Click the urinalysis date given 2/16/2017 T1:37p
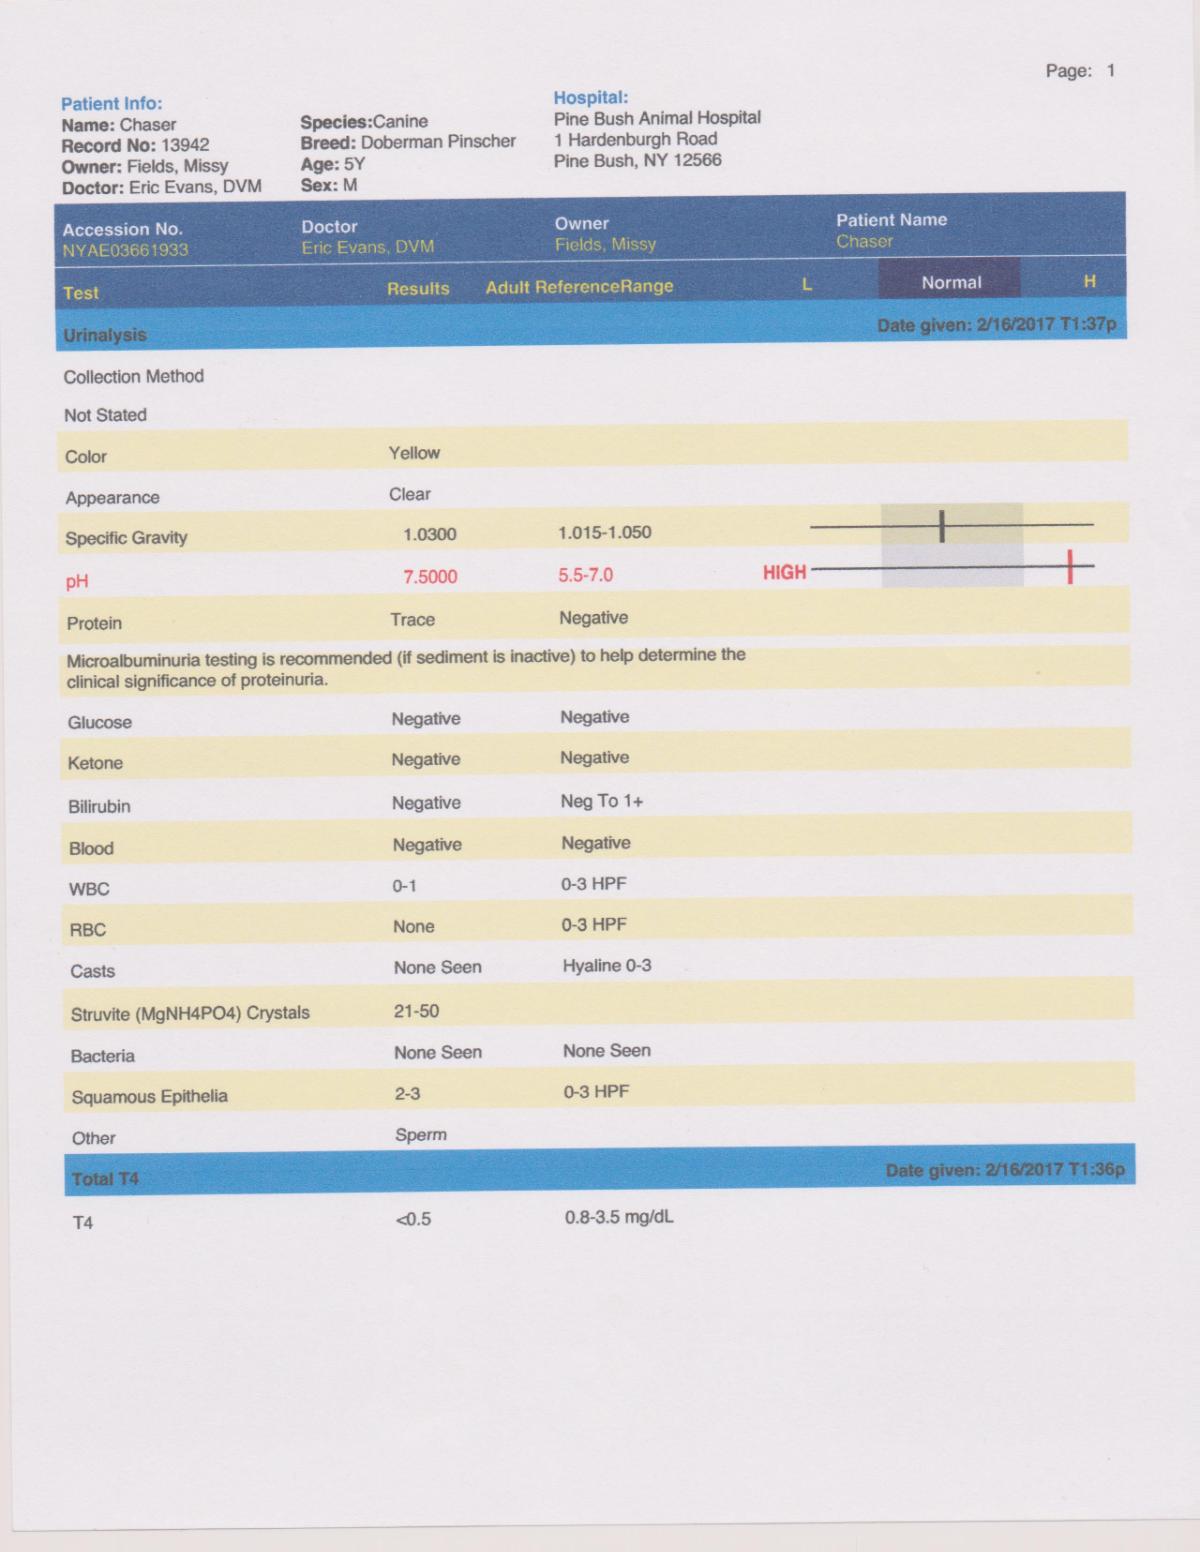The image size is (1200, 1552). tap(997, 325)
